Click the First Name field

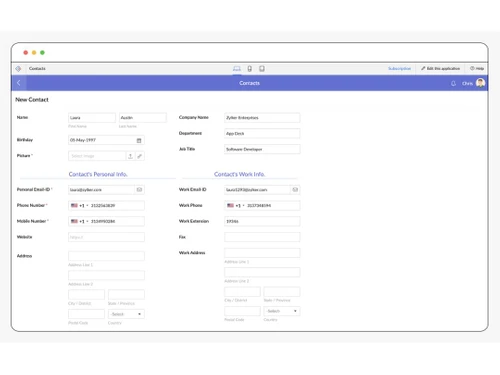click(x=92, y=118)
